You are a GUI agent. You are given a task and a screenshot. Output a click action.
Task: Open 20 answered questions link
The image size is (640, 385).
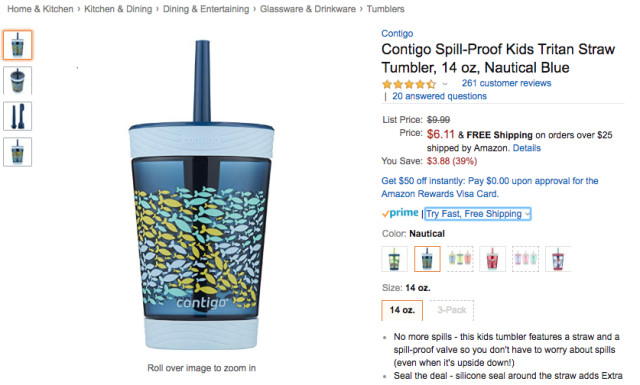(x=440, y=96)
